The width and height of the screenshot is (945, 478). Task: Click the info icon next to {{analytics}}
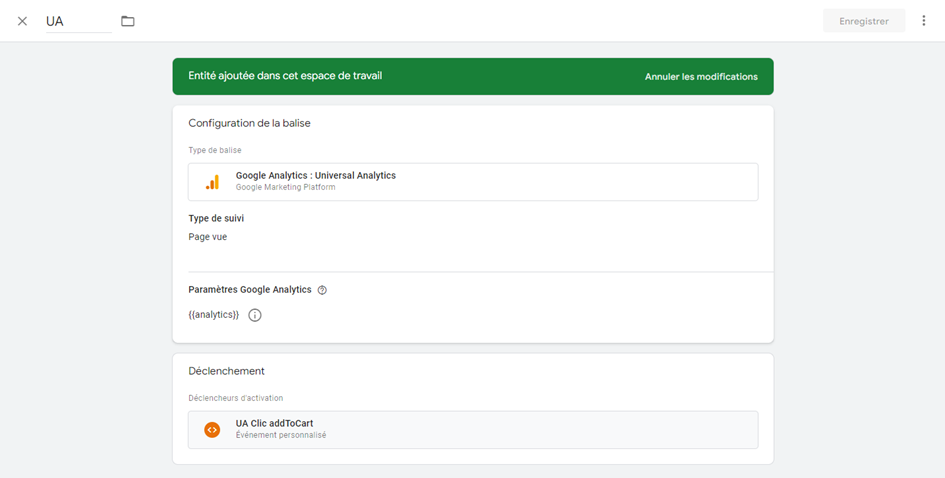(x=255, y=315)
